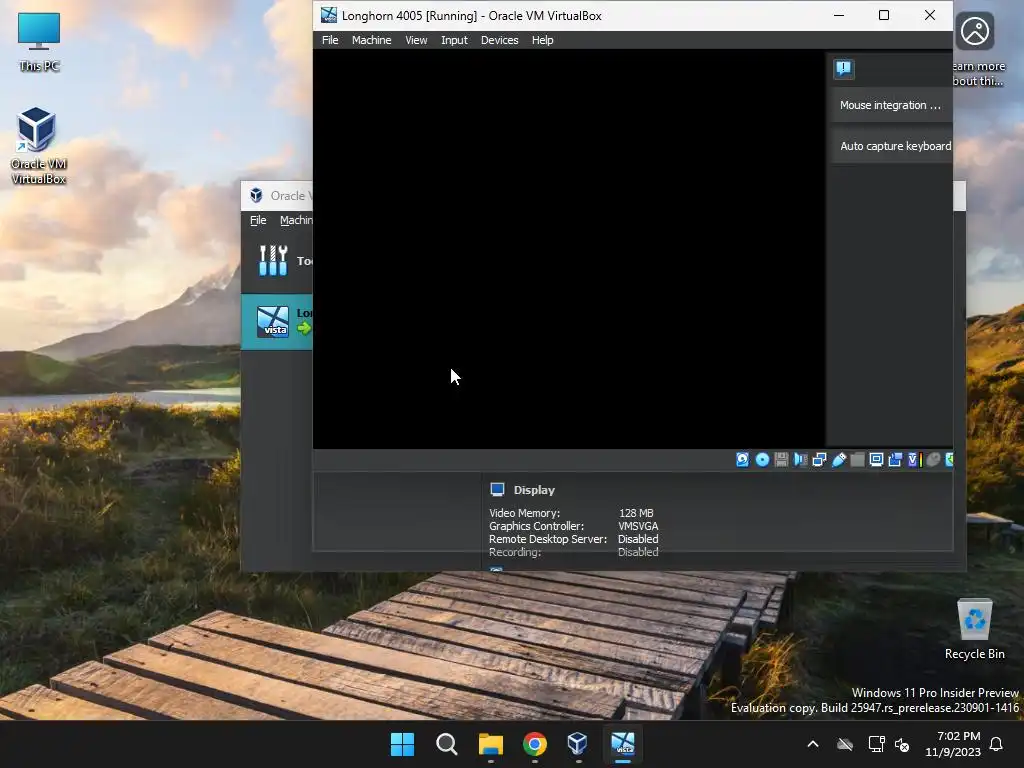Open taskbar Search
The width and height of the screenshot is (1024, 768).
447,744
